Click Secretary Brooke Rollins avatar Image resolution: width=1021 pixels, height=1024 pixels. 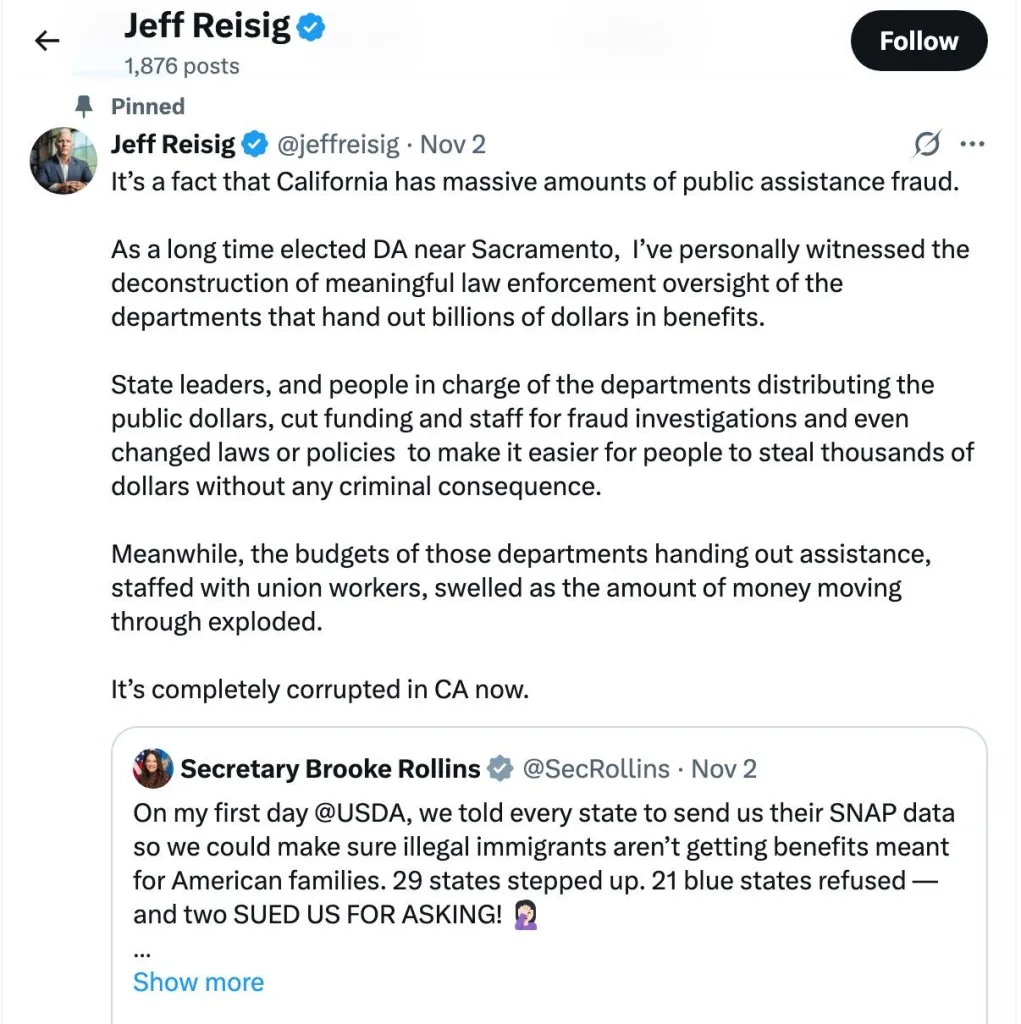153,768
